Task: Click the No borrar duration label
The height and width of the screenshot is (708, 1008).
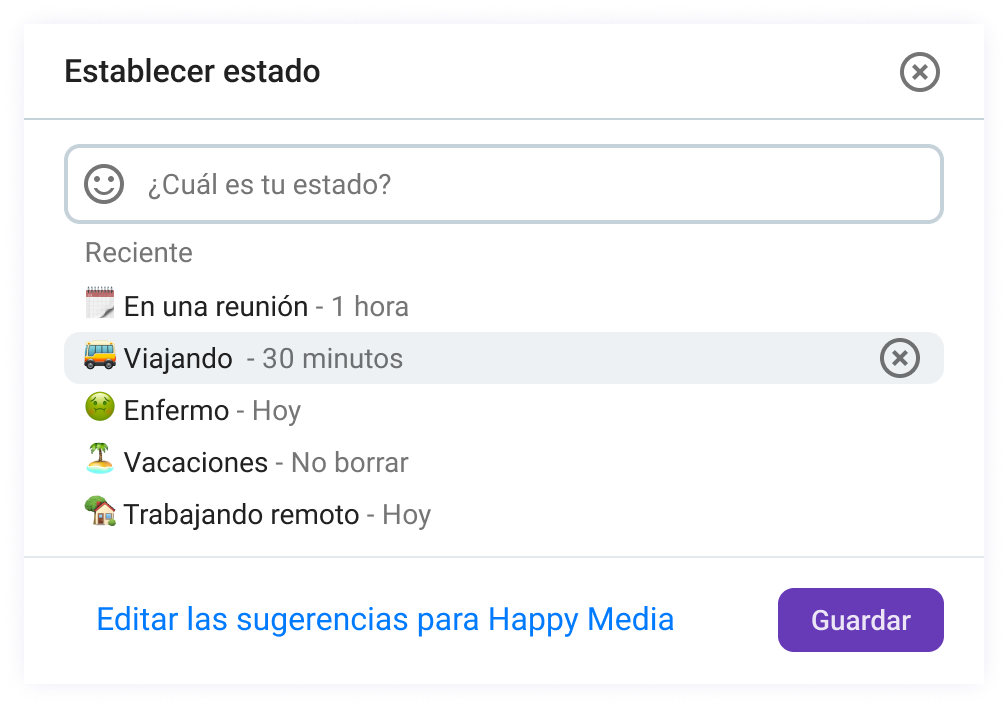Action: pos(349,462)
